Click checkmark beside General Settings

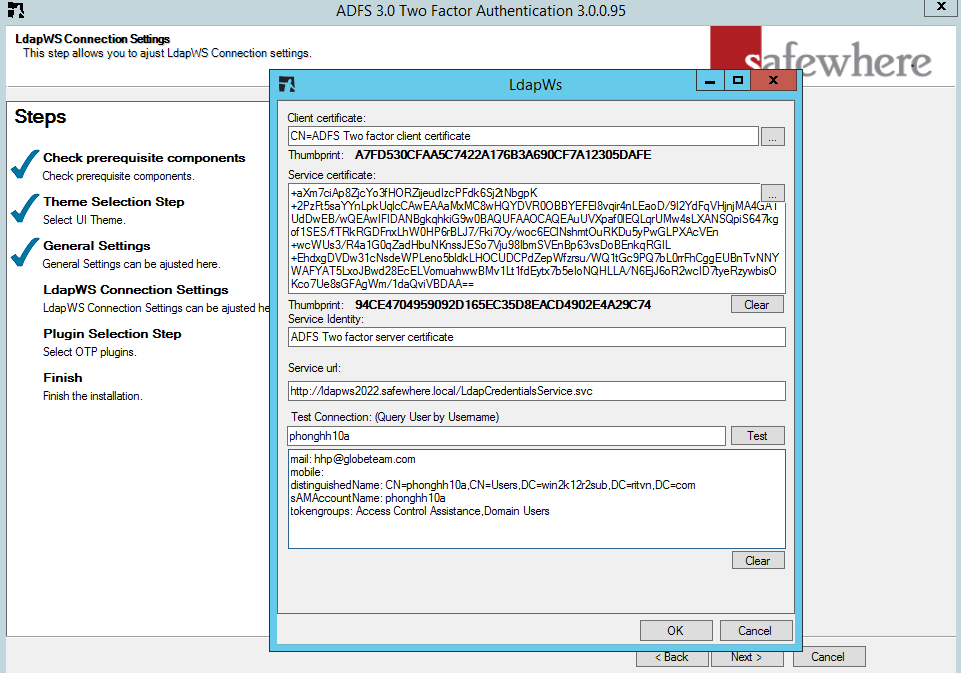pos(25,253)
